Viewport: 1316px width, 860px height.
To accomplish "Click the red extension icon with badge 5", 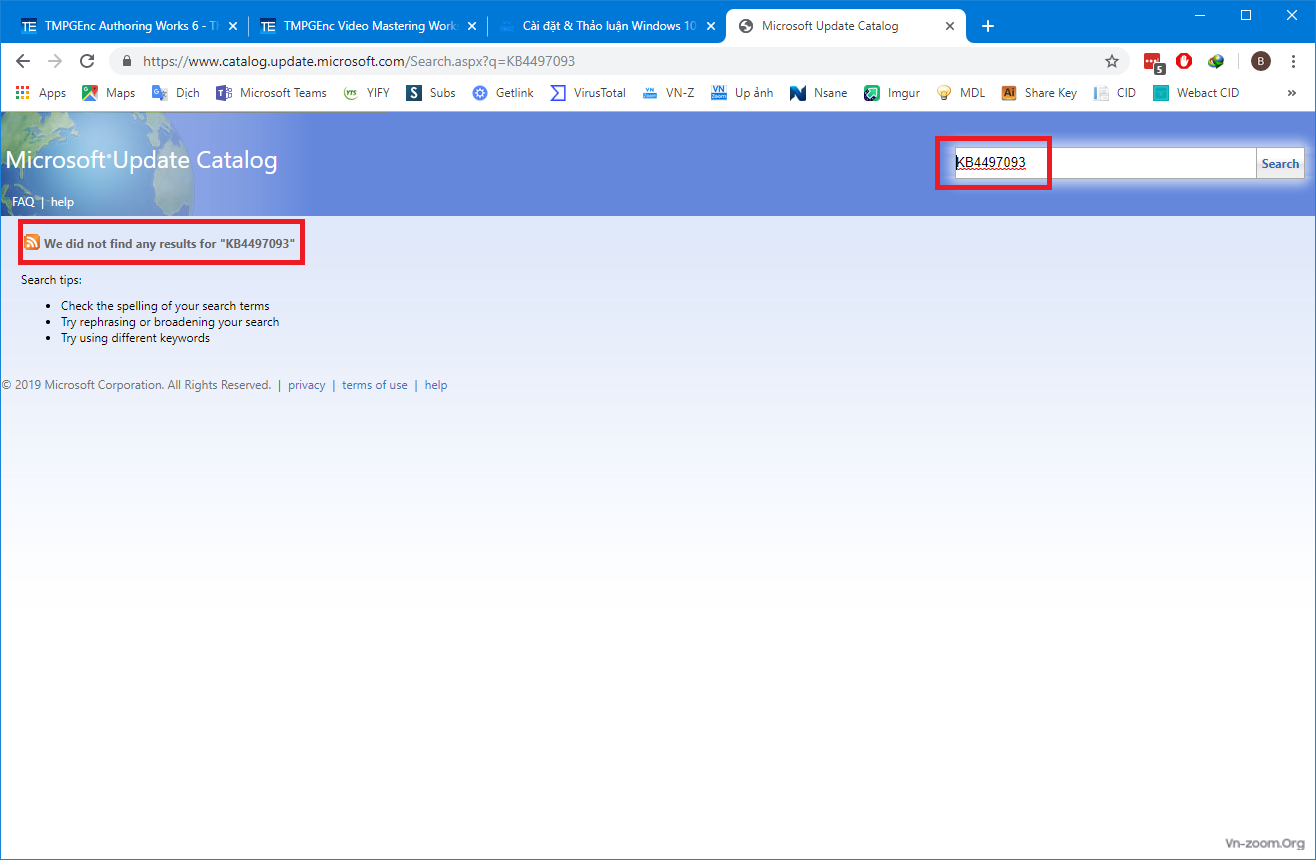I will coord(1154,62).
